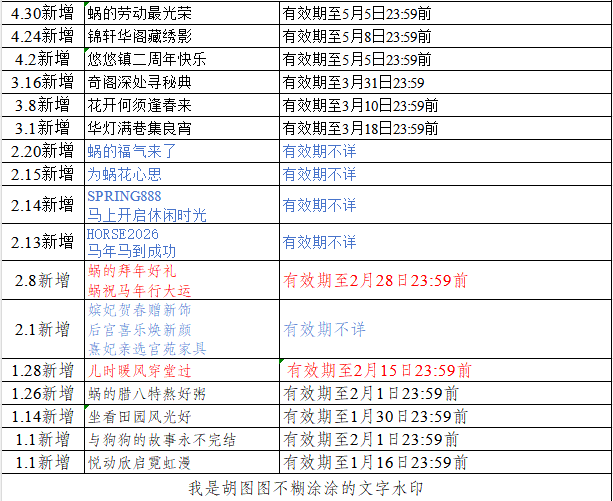Select the code '悦动欣启霓虹漫'
The image size is (613, 501).
pyautogui.click(x=140, y=463)
